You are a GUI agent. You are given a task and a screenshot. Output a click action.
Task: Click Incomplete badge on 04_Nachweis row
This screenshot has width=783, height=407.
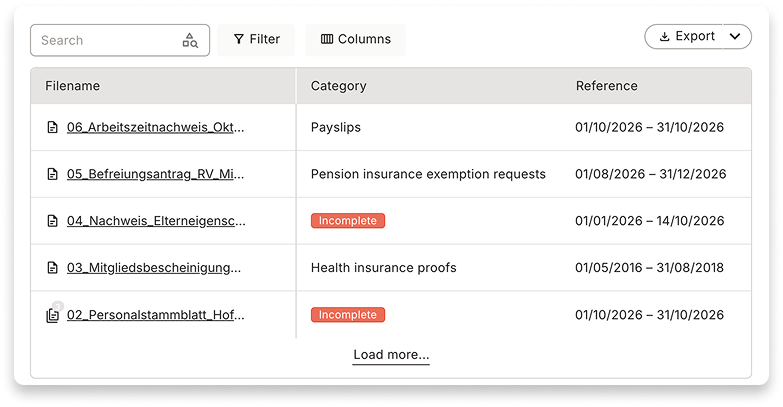click(x=348, y=221)
